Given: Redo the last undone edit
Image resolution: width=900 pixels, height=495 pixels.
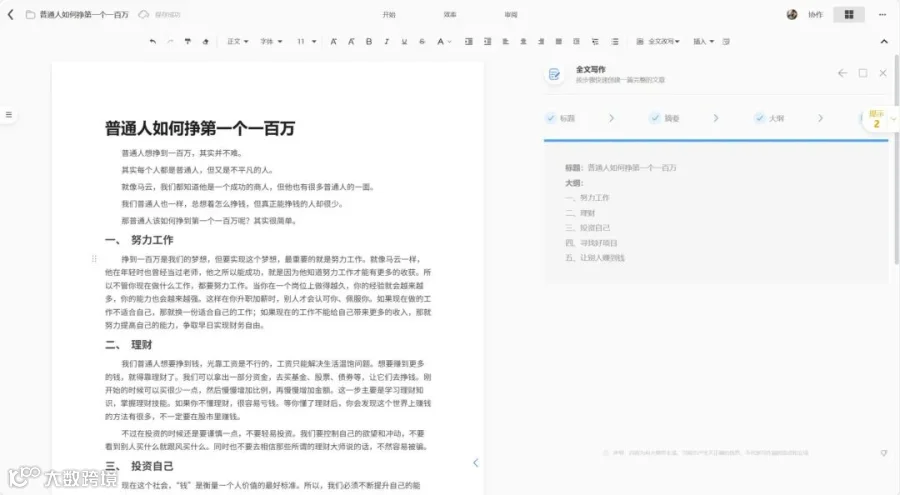Looking at the screenshot, I should 170,41.
